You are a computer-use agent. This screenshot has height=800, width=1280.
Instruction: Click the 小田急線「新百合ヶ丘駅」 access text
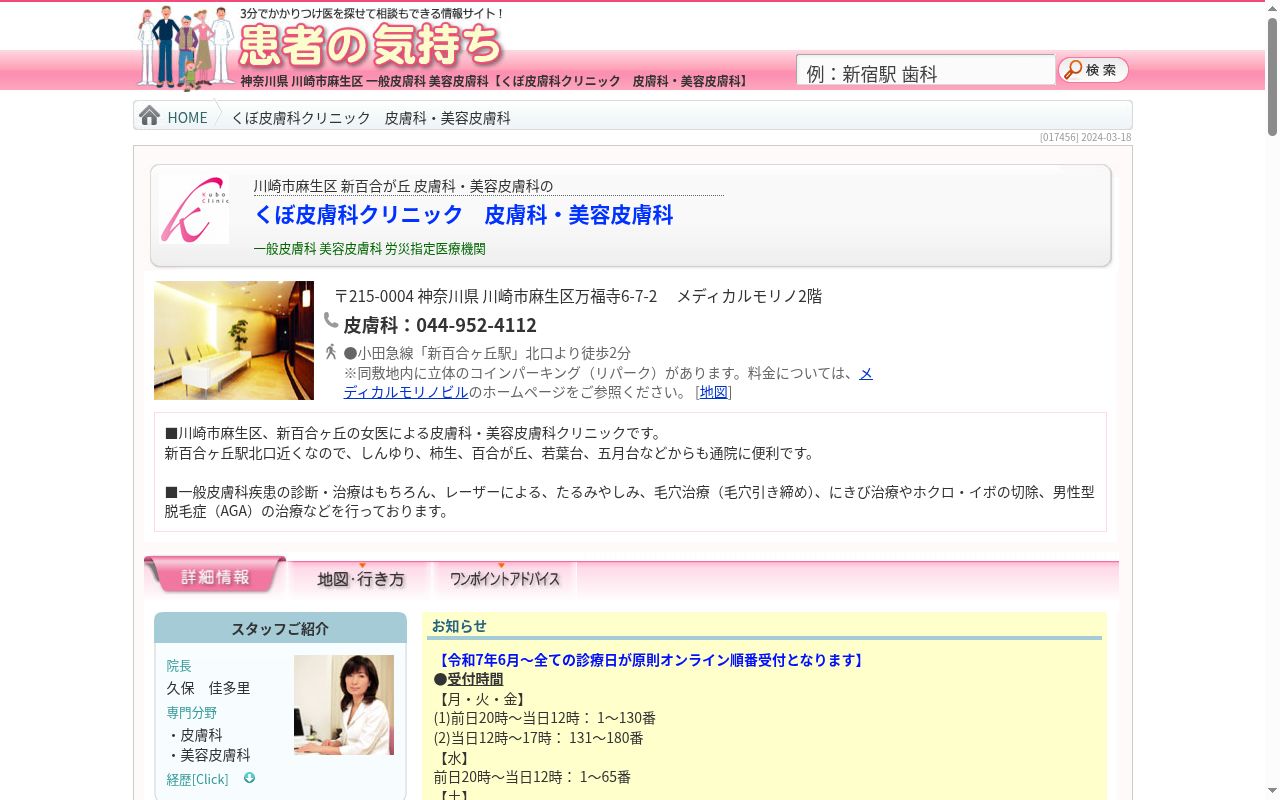(487, 353)
